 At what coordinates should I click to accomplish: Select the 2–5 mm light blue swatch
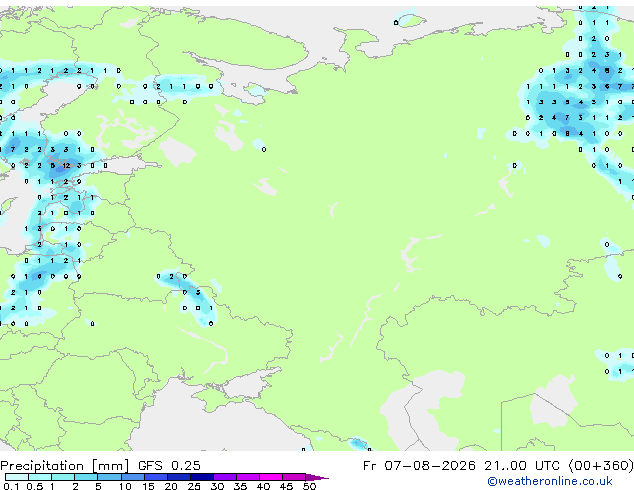pyautogui.click(x=86, y=477)
